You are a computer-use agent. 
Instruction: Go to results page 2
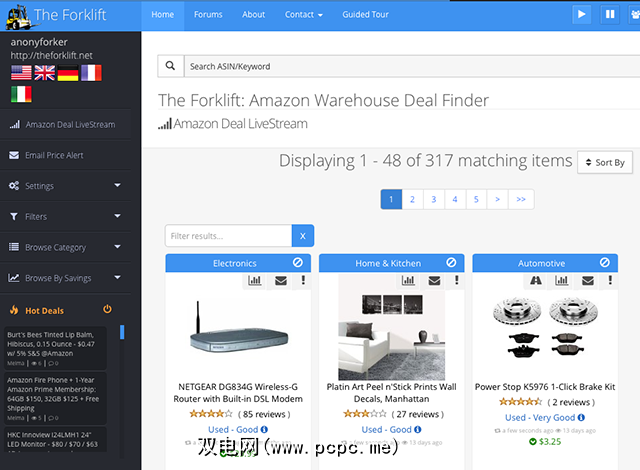pos(412,199)
